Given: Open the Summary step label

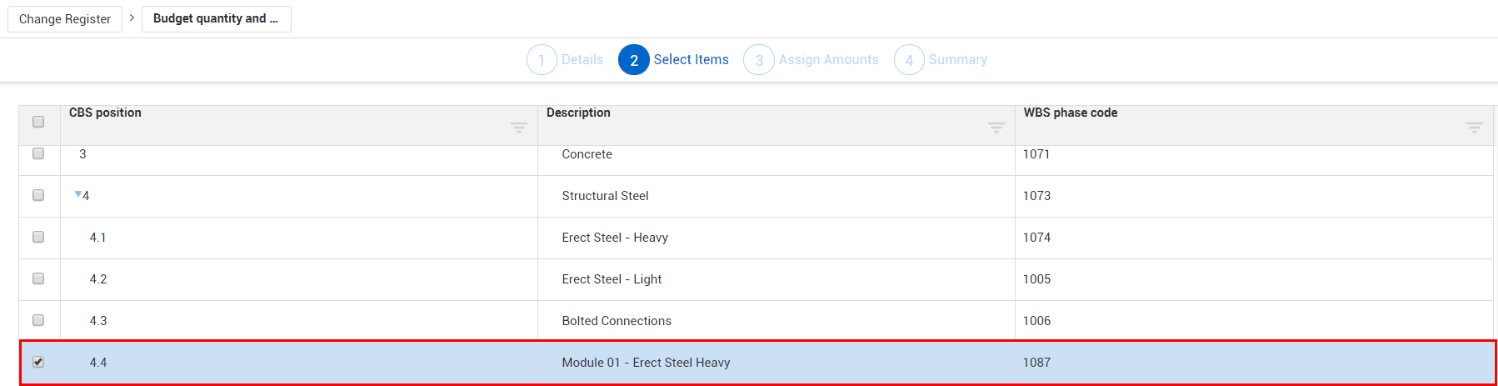Looking at the screenshot, I should [x=958, y=60].
